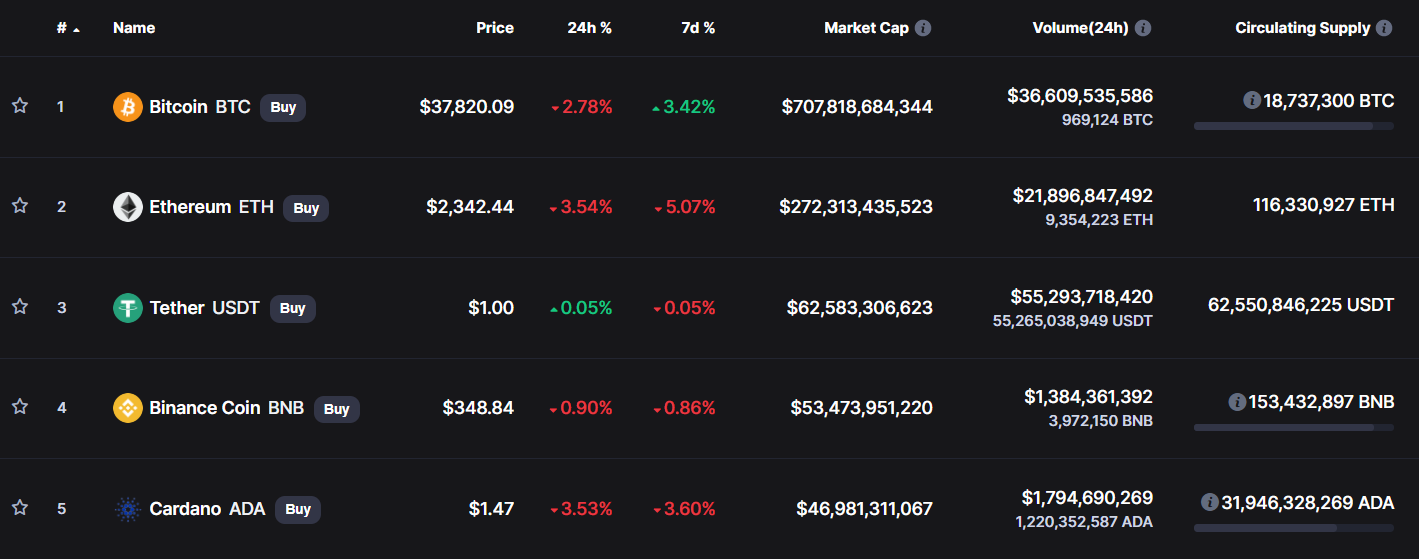Add Cardano to watchlist with star

(19, 508)
